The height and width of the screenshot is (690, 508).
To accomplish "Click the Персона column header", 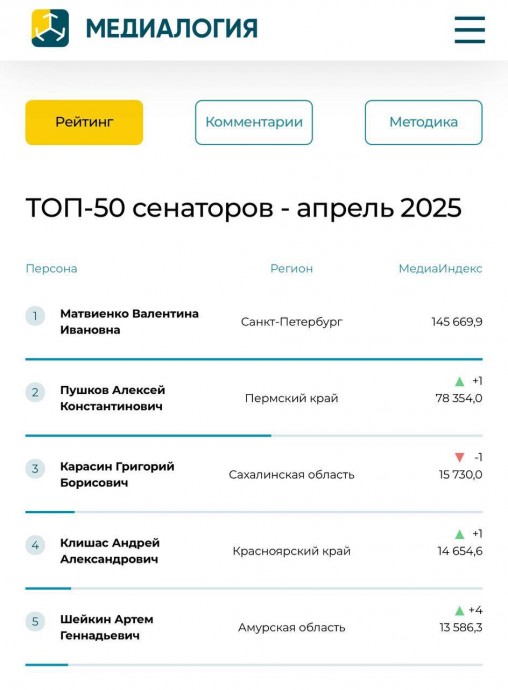I will [x=52, y=268].
